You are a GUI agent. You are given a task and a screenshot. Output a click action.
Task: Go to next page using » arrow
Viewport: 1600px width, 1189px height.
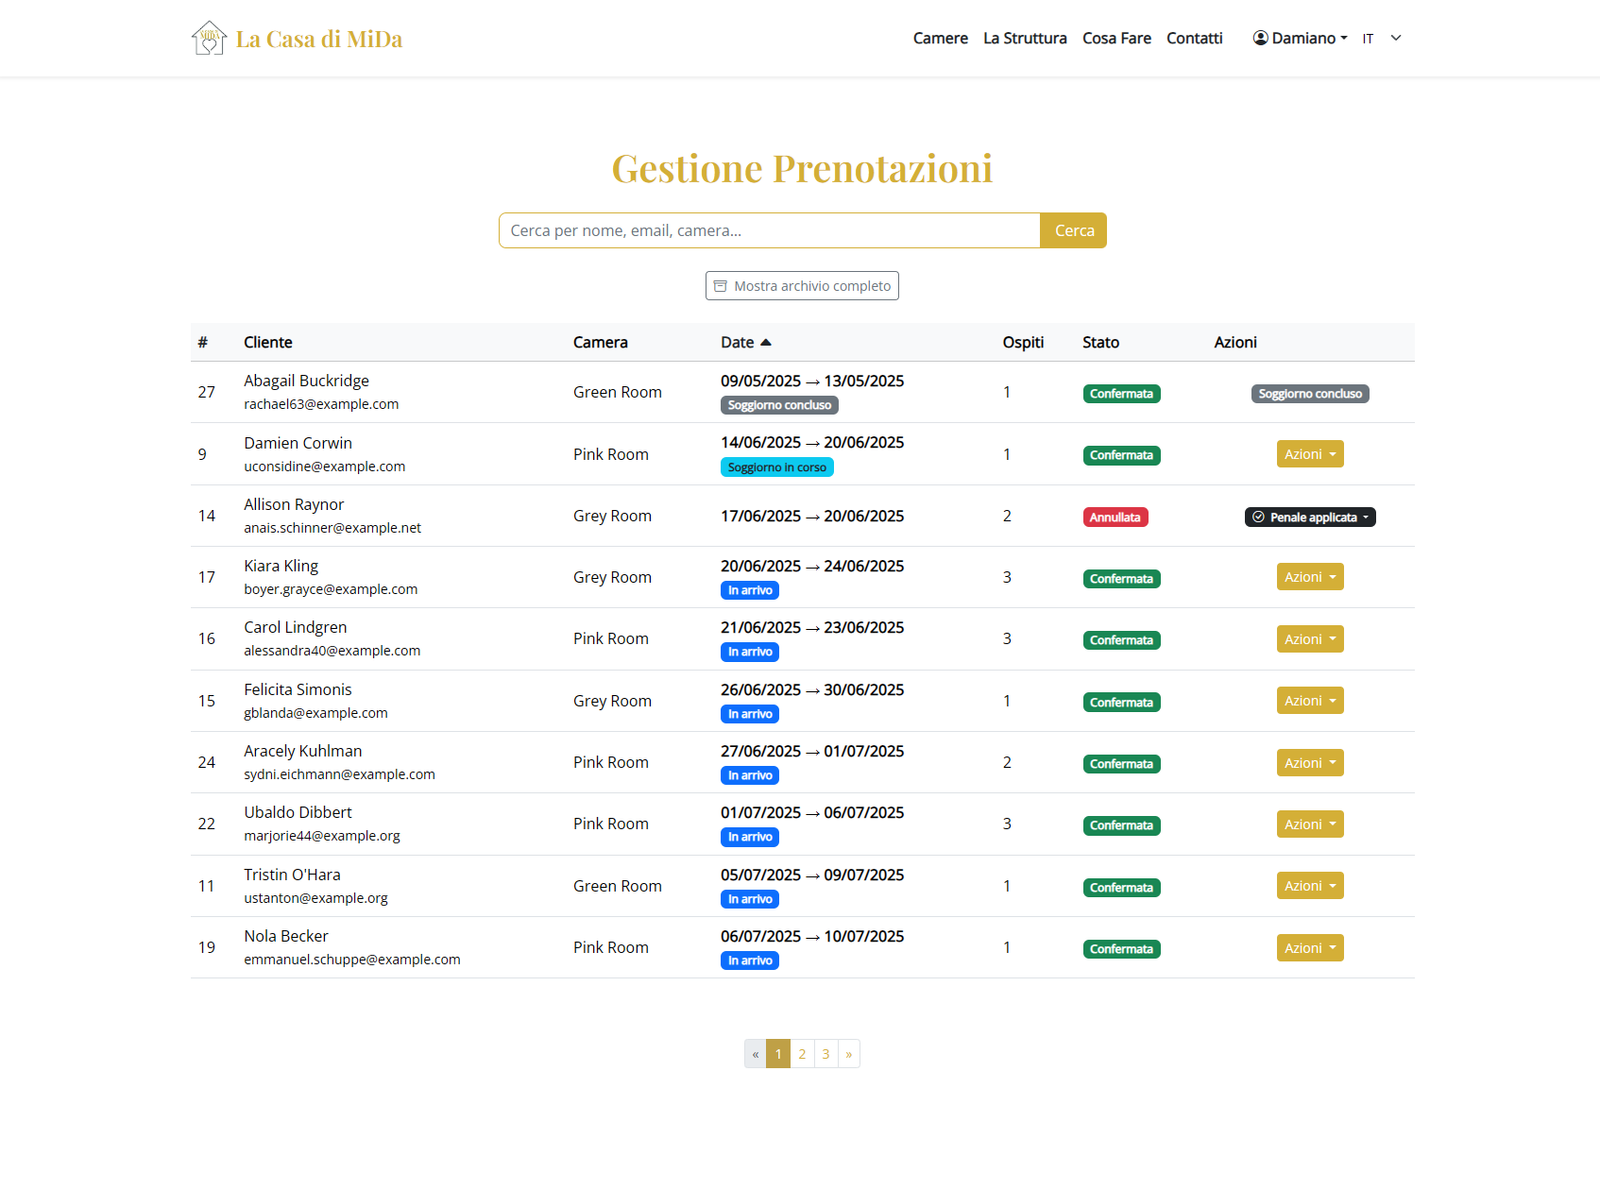pos(849,1054)
